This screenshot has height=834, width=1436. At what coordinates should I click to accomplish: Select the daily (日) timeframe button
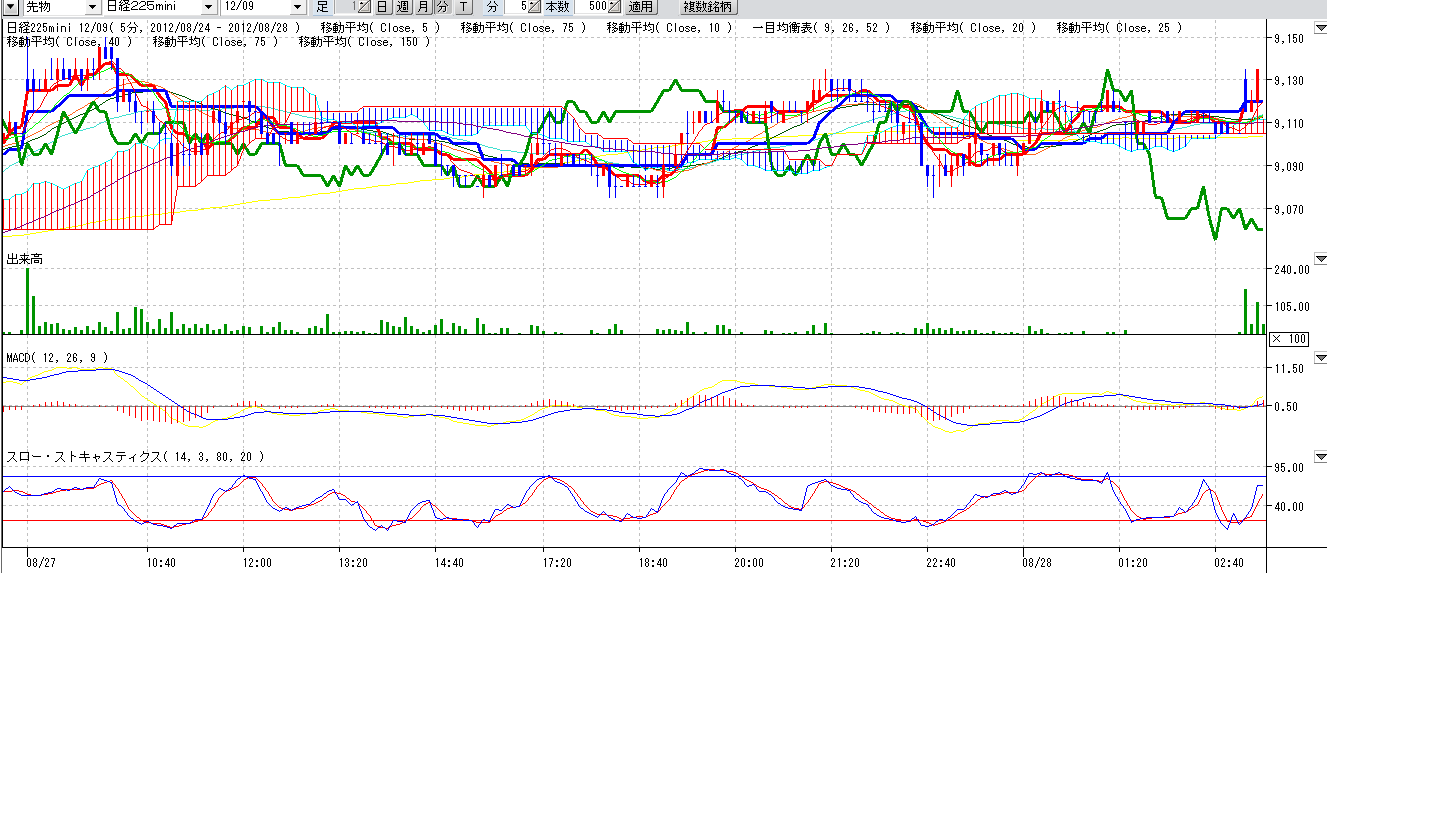(382, 7)
